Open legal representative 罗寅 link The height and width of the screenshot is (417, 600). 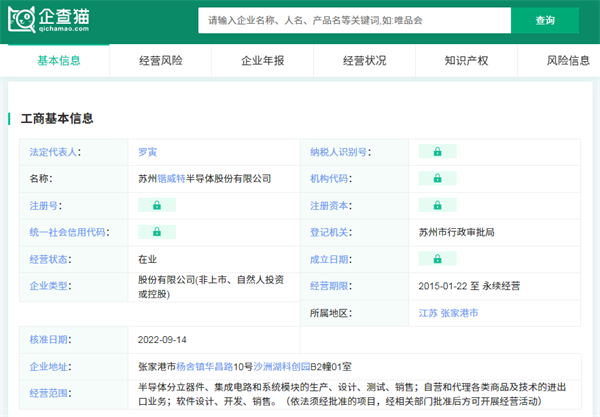148,152
